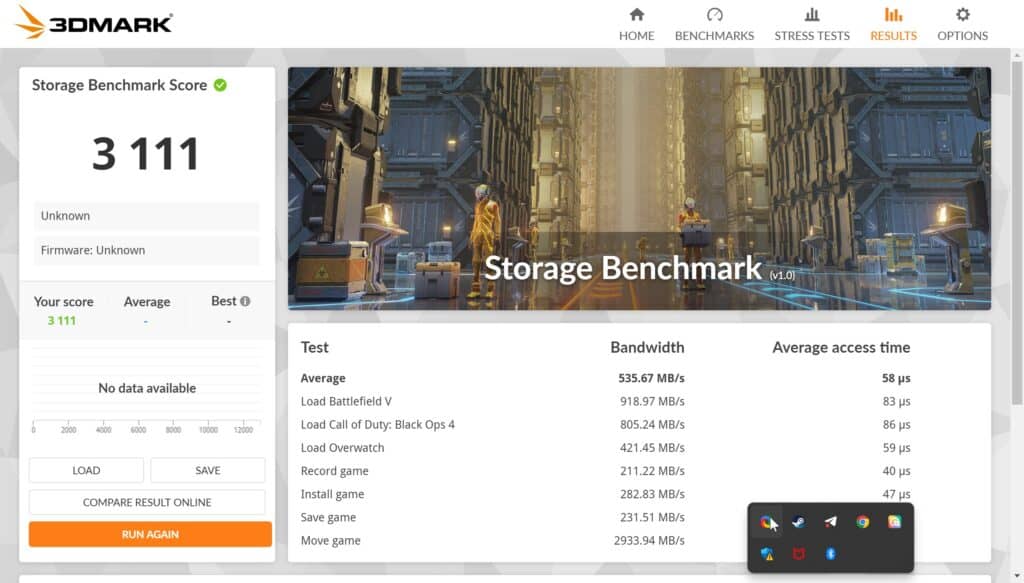The image size is (1024, 583).
Task: Open Benchmarks via the speedometer icon
Action: 714,15
